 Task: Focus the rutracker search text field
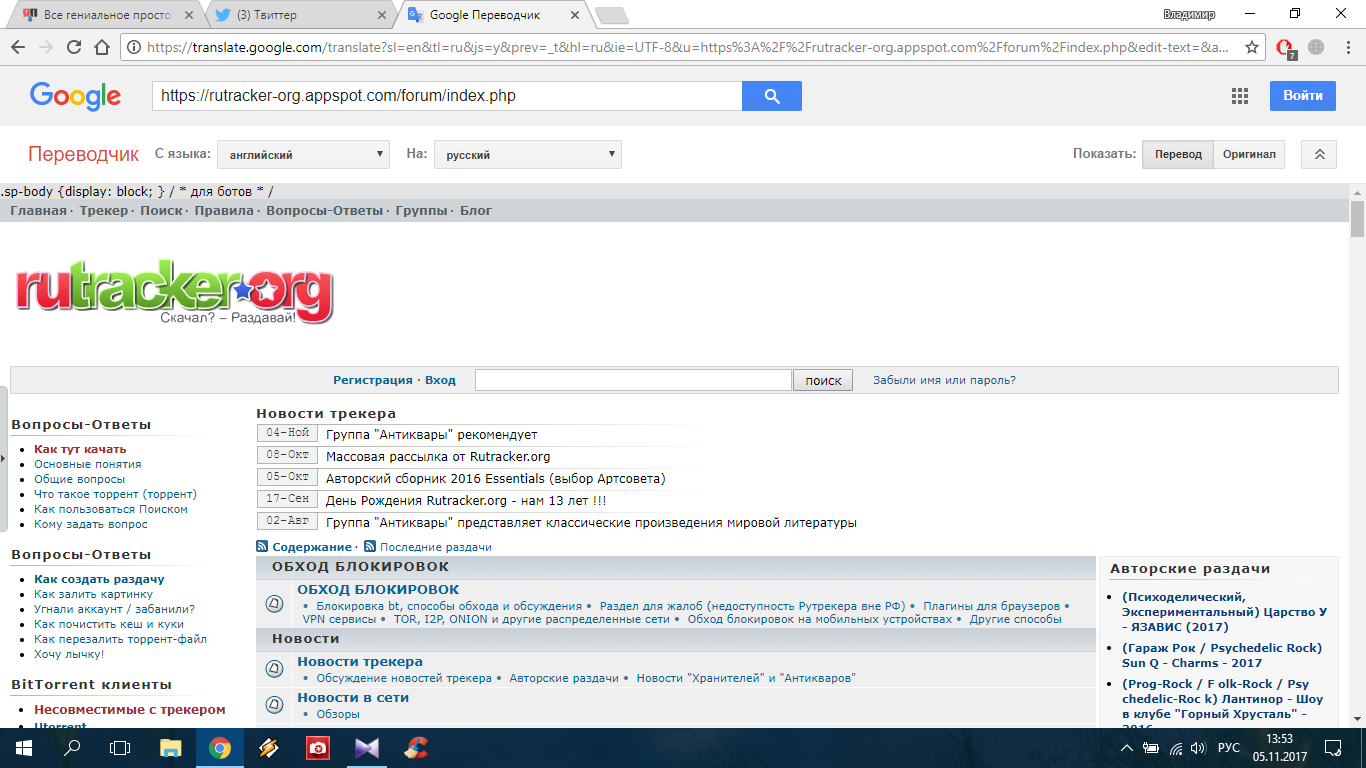coord(633,380)
